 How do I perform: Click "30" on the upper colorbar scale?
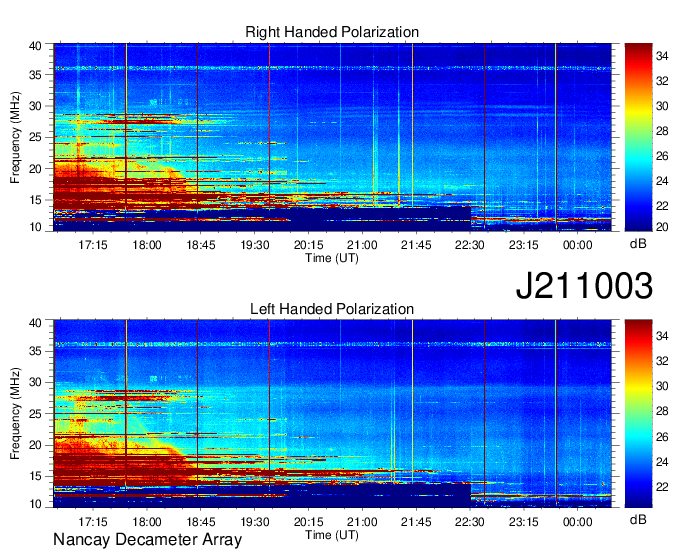tap(662, 106)
